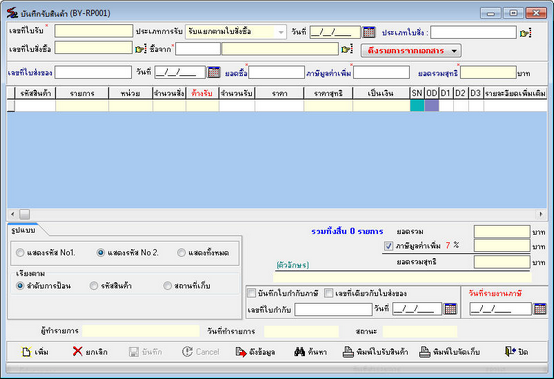Select แสดงรหัส No1. radio button
The width and height of the screenshot is (554, 379).
click(20, 253)
